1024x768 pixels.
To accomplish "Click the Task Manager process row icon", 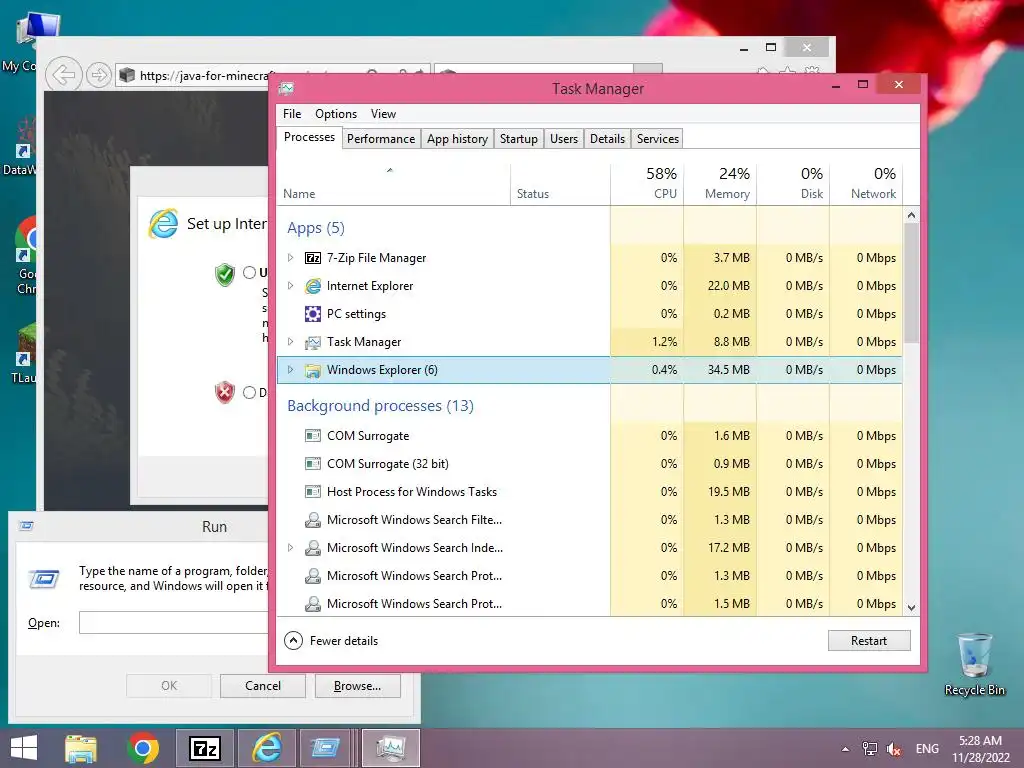I will click(x=313, y=342).
